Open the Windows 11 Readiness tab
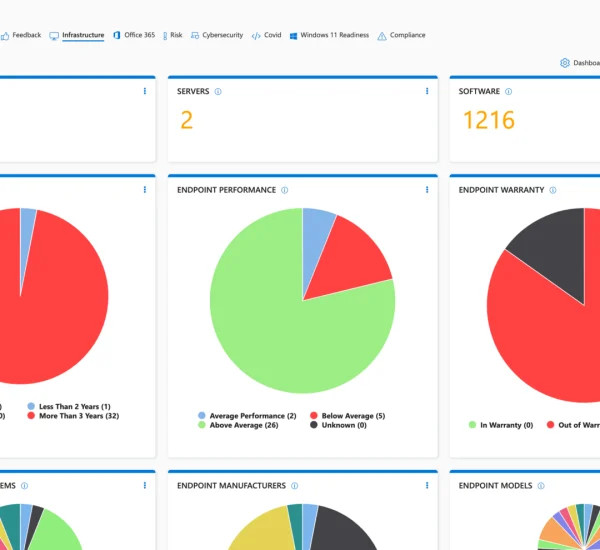Viewport: 600px width, 550px height. click(329, 35)
